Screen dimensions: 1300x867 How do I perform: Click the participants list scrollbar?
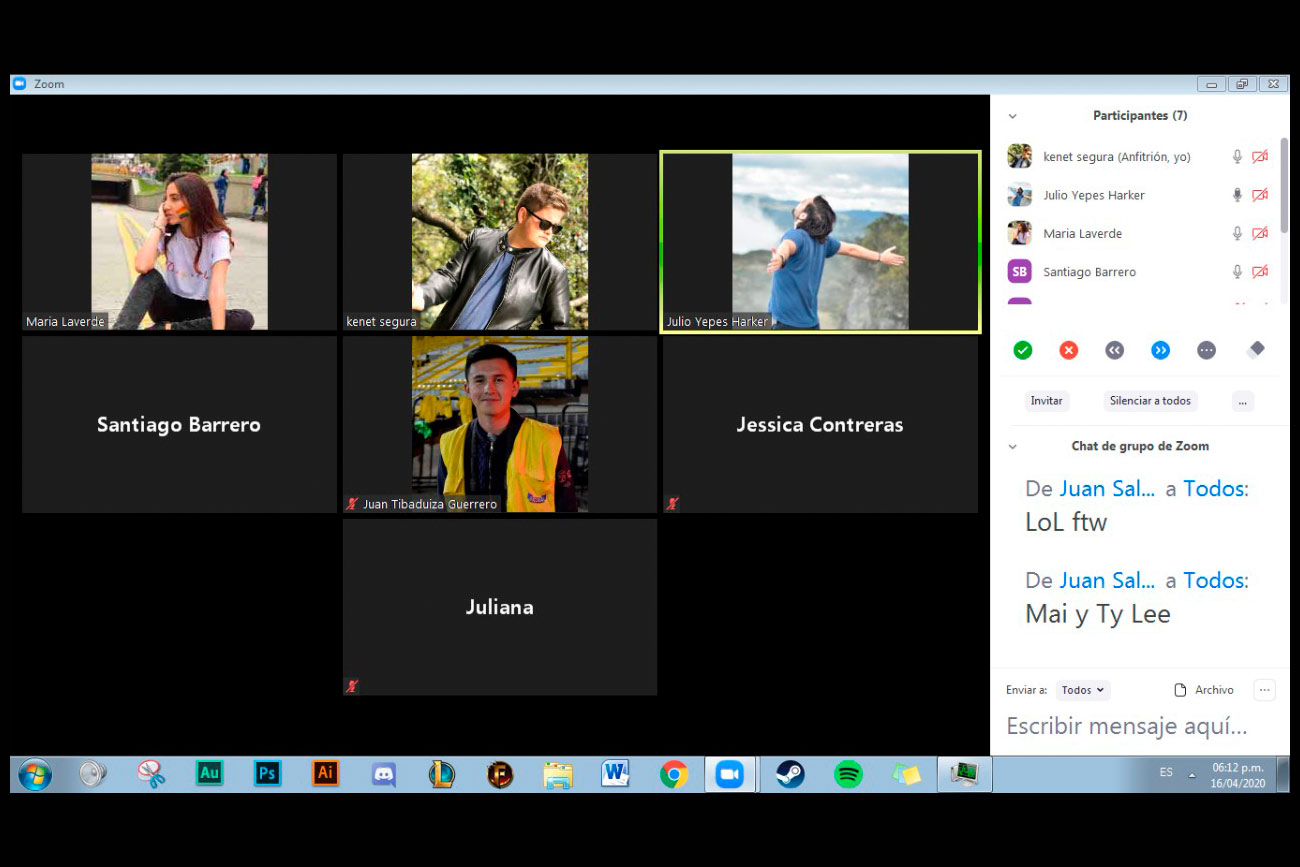click(x=1284, y=186)
